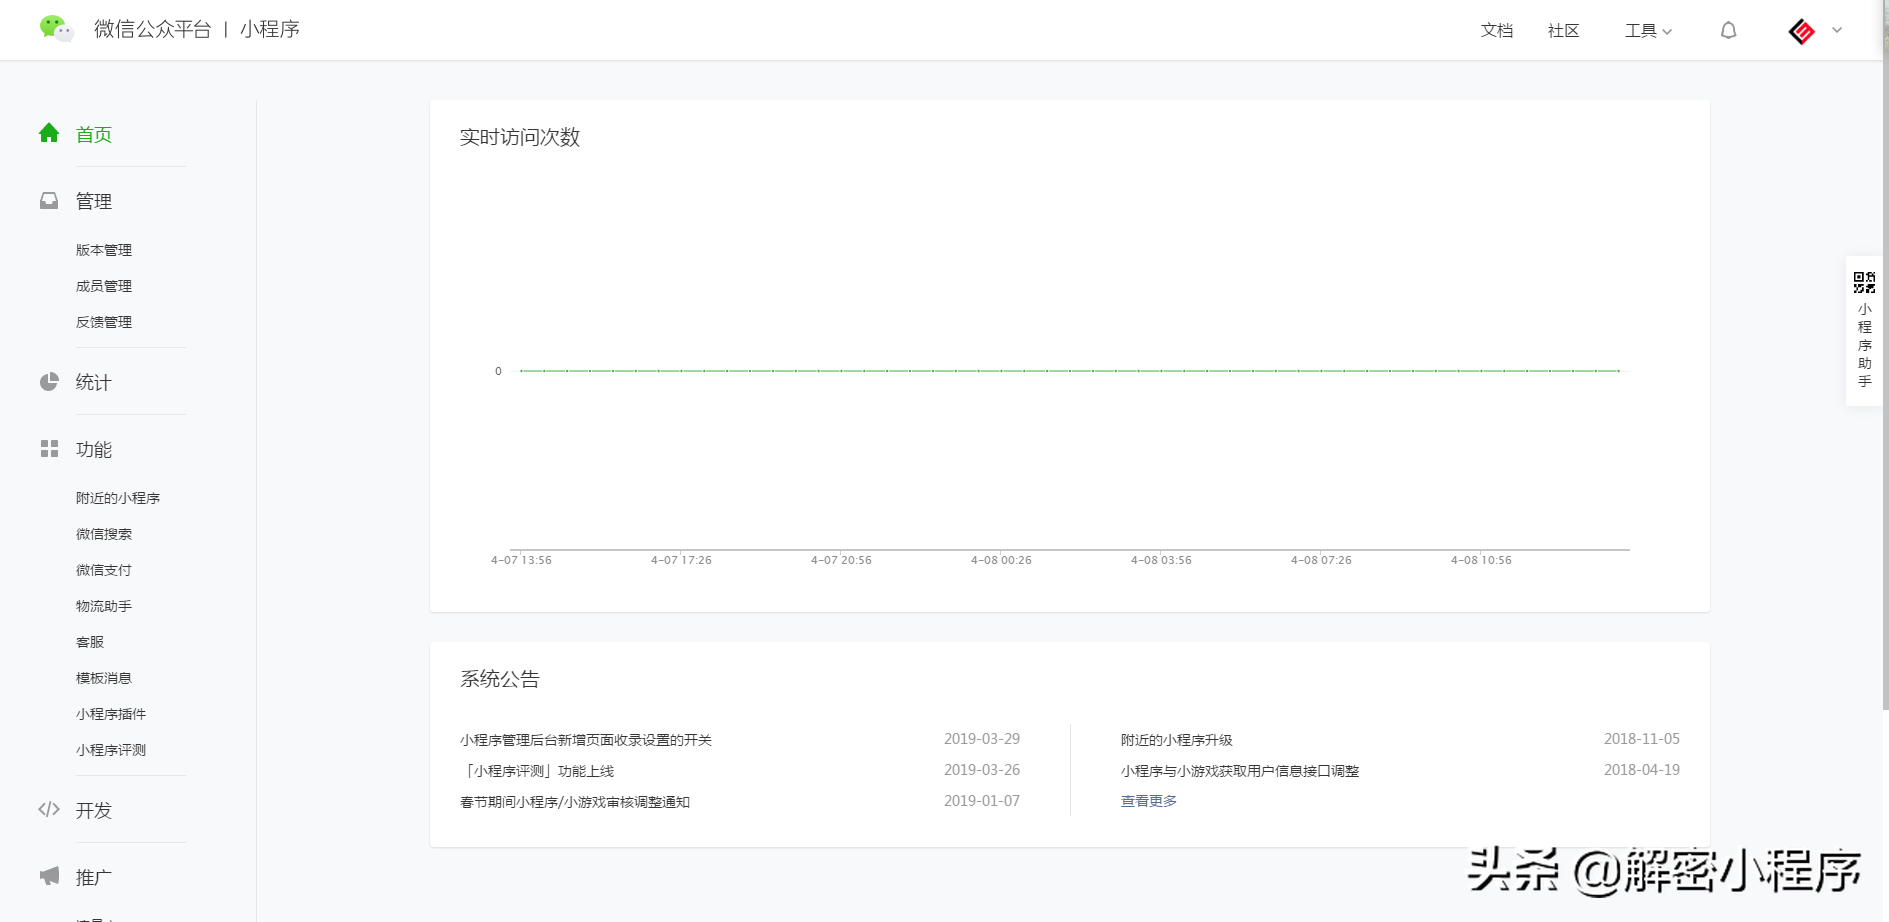Open 反馈管理 page
The width and height of the screenshot is (1889, 922).
point(104,322)
